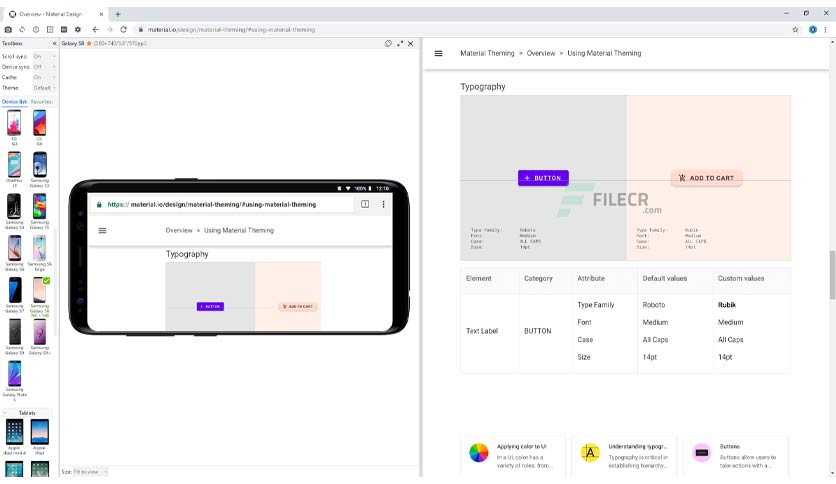Click the Applying color to UI color wheel icon
Viewport: 836px width, 484px height.
click(479, 453)
